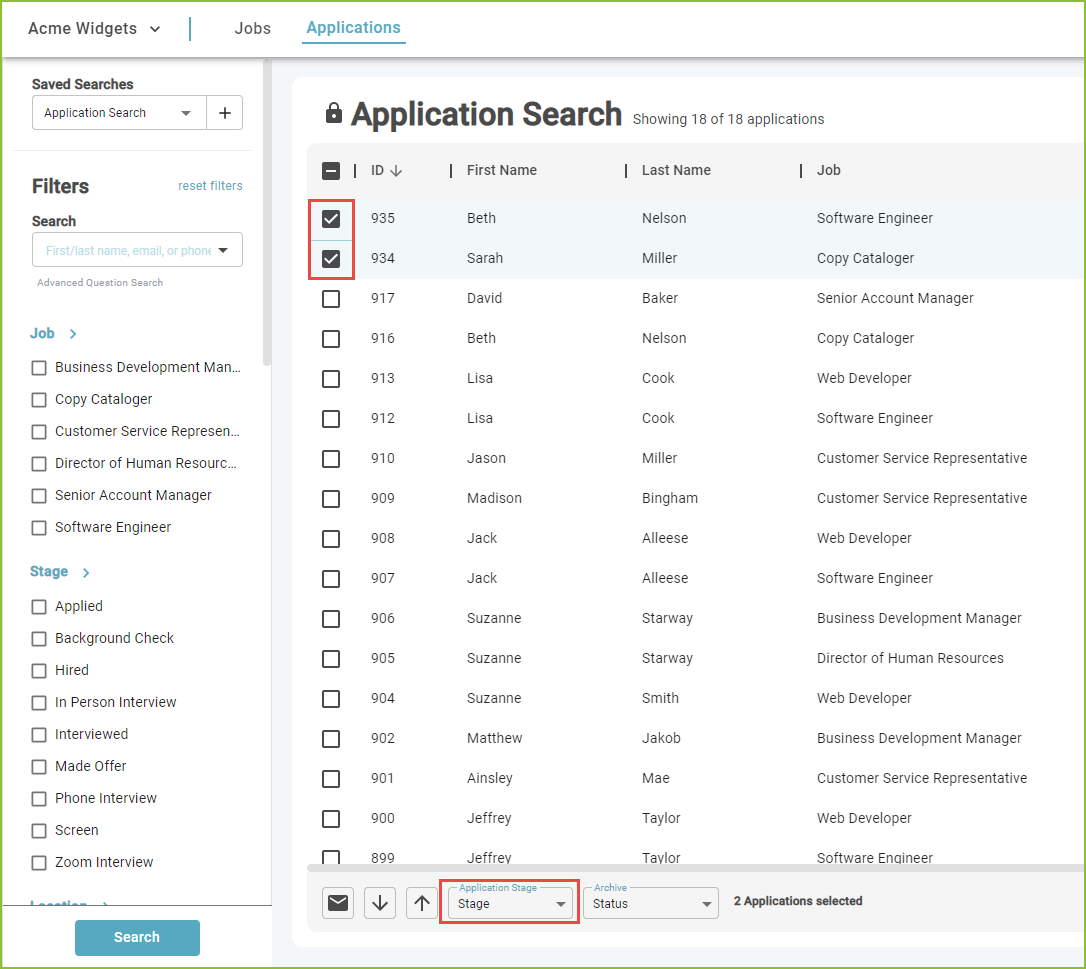Viewport: 1086px width, 969px height.
Task: Click the Search button
Action: (x=137, y=937)
